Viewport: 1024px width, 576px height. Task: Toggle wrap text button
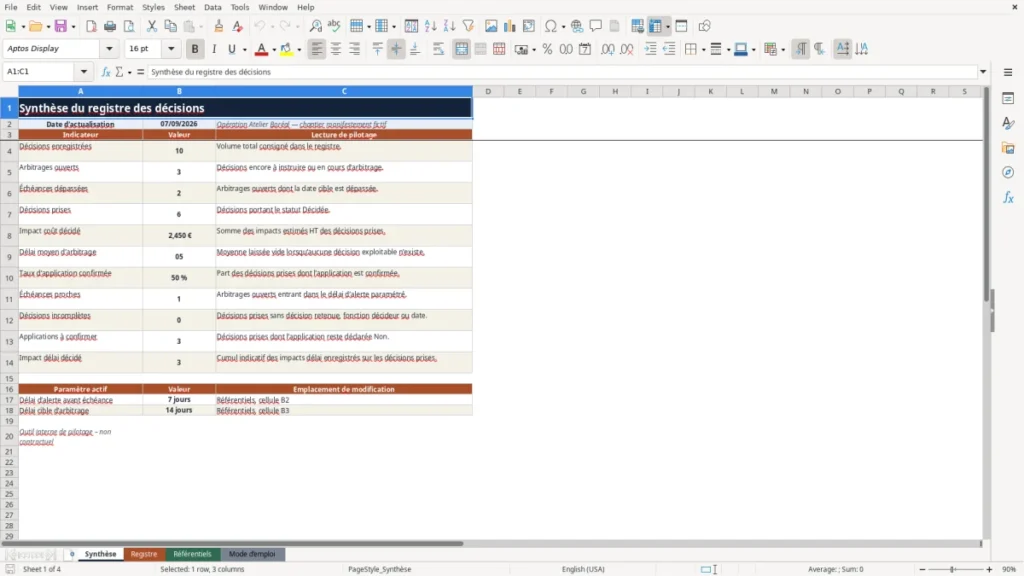(x=438, y=49)
